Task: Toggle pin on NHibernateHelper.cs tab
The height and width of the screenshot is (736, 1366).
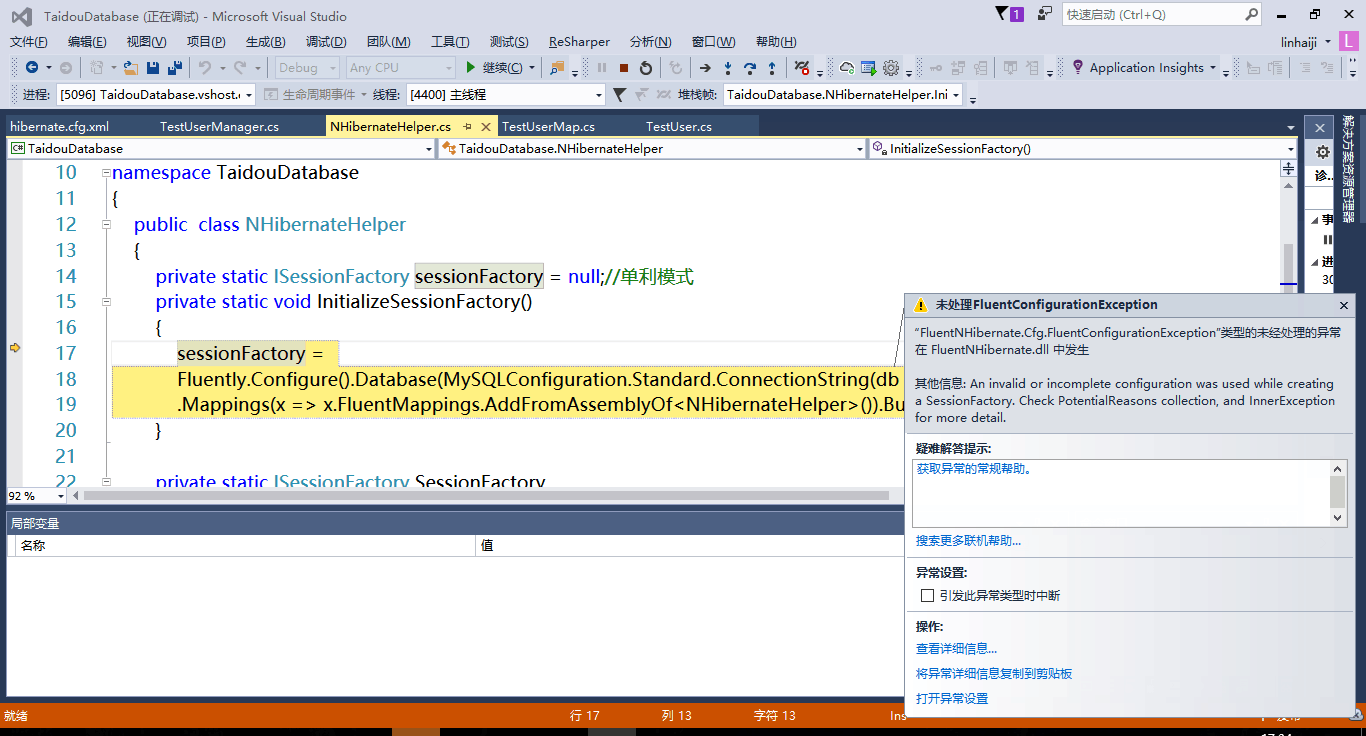Action: coord(467,127)
